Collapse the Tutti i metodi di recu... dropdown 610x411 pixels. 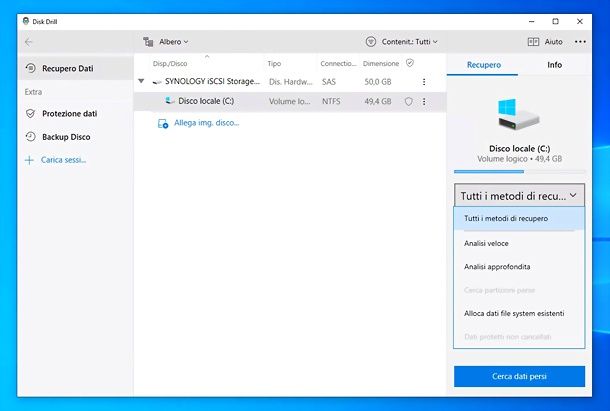519,195
